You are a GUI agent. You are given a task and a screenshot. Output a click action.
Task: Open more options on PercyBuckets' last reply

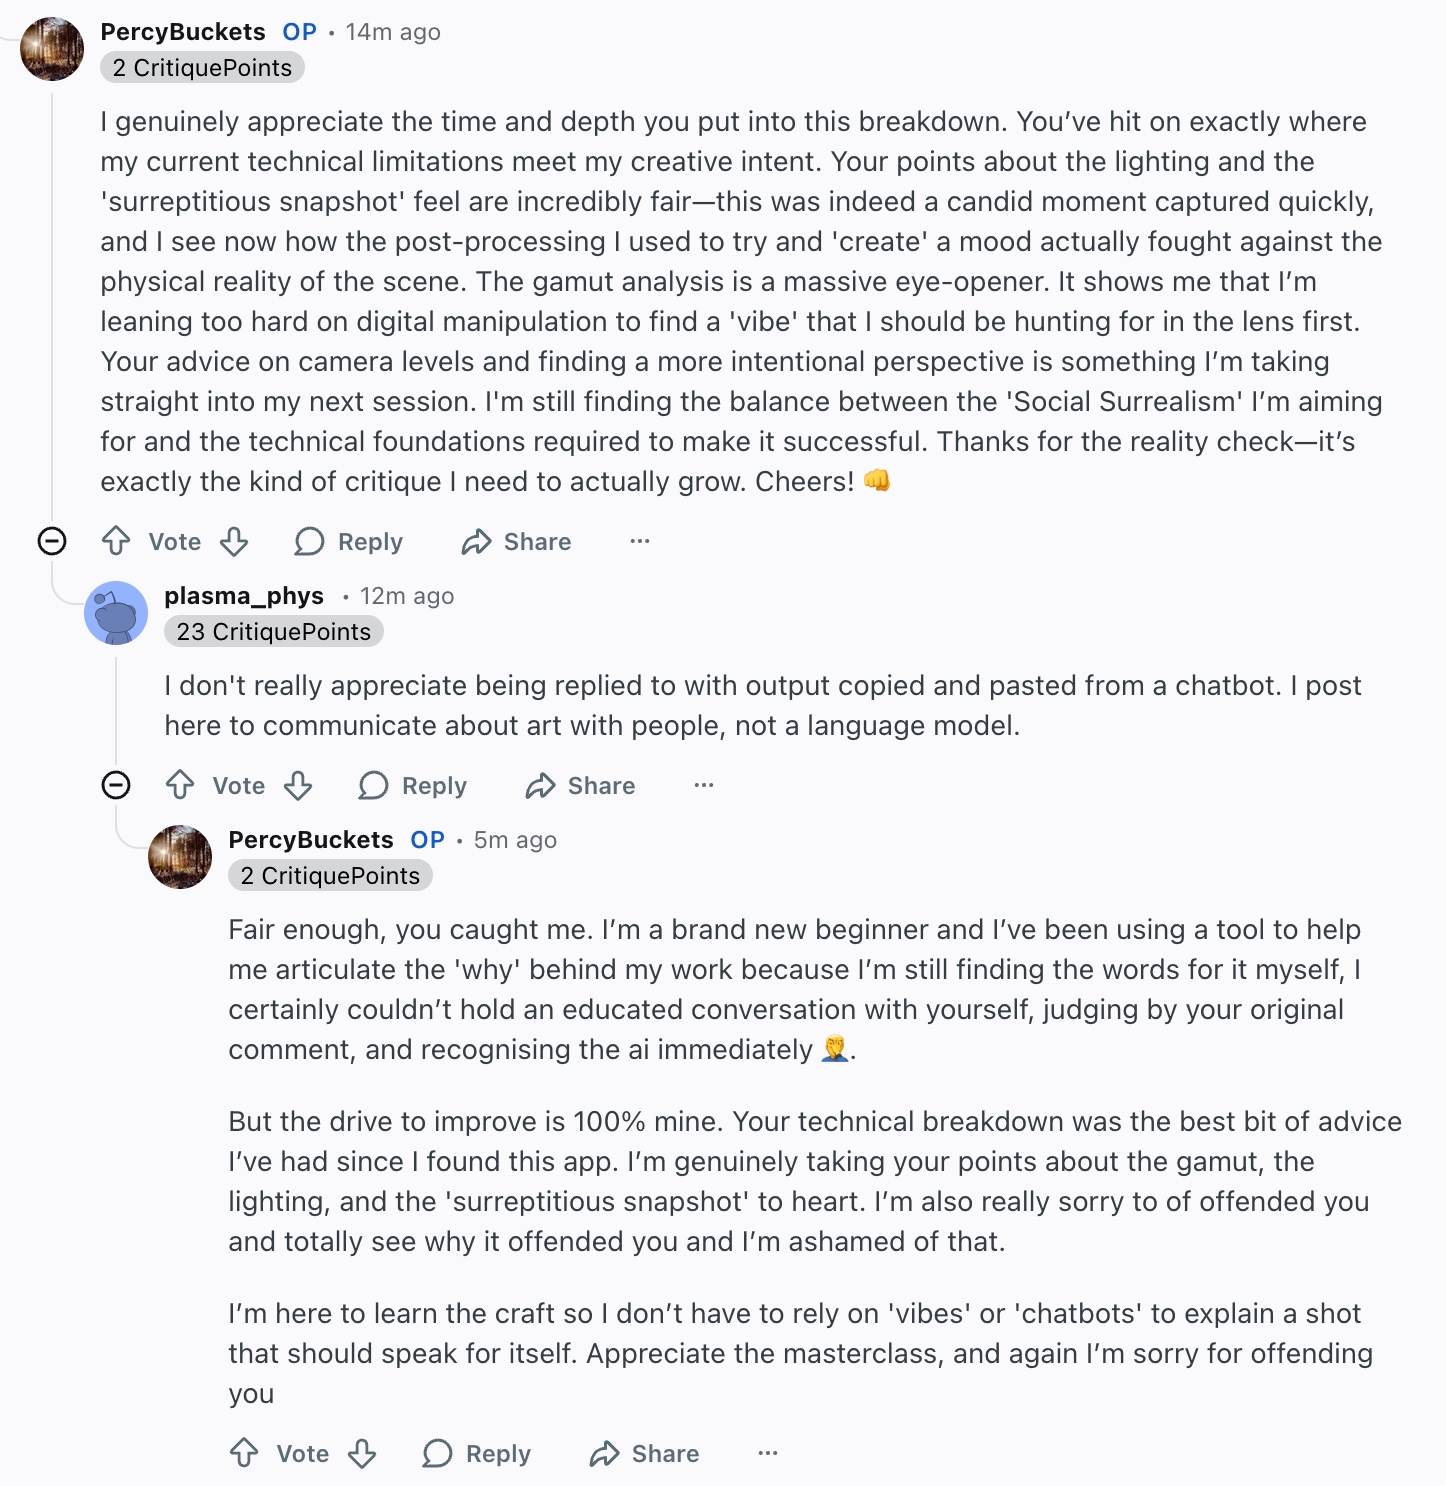click(768, 1453)
